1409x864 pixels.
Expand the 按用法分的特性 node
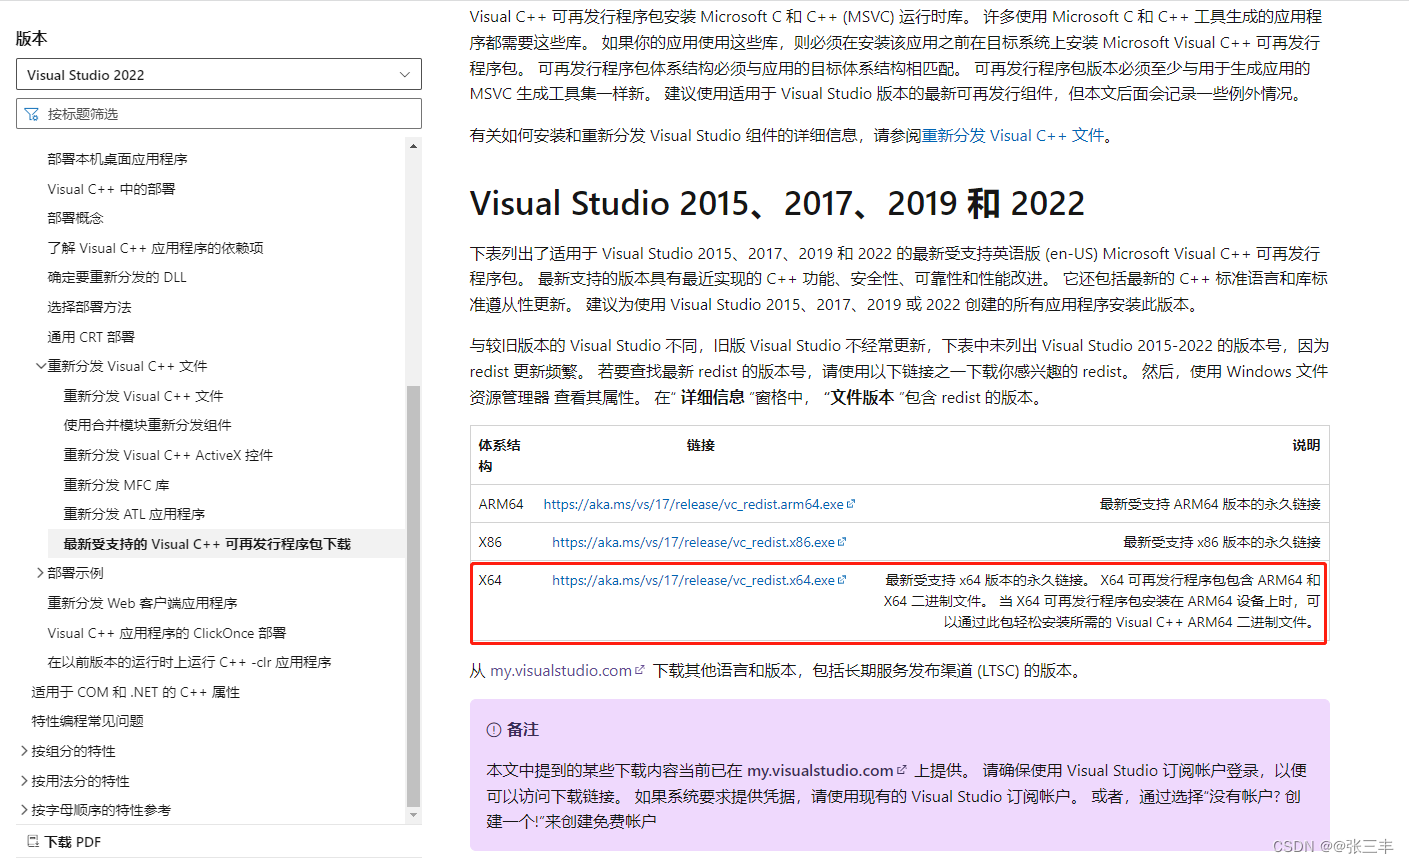pos(25,781)
